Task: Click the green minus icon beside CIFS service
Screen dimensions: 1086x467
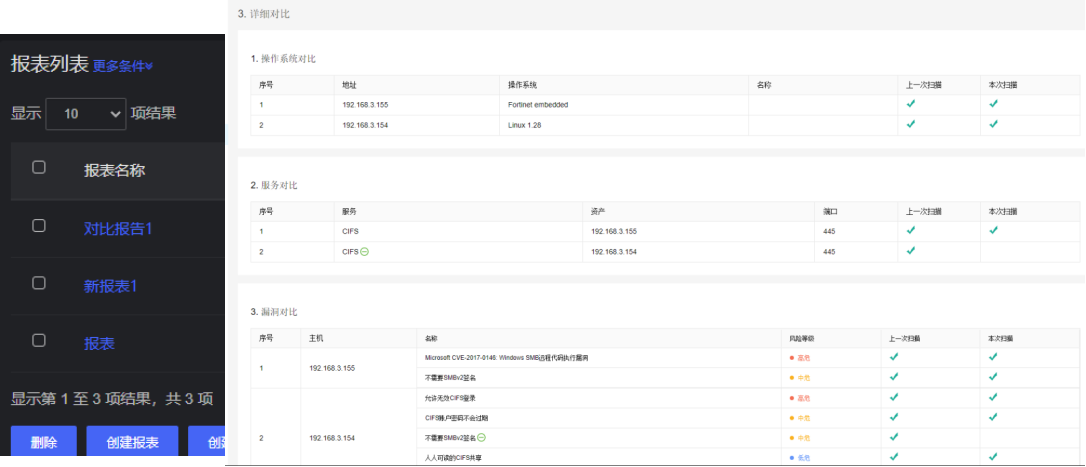Action: pyautogui.click(x=364, y=251)
